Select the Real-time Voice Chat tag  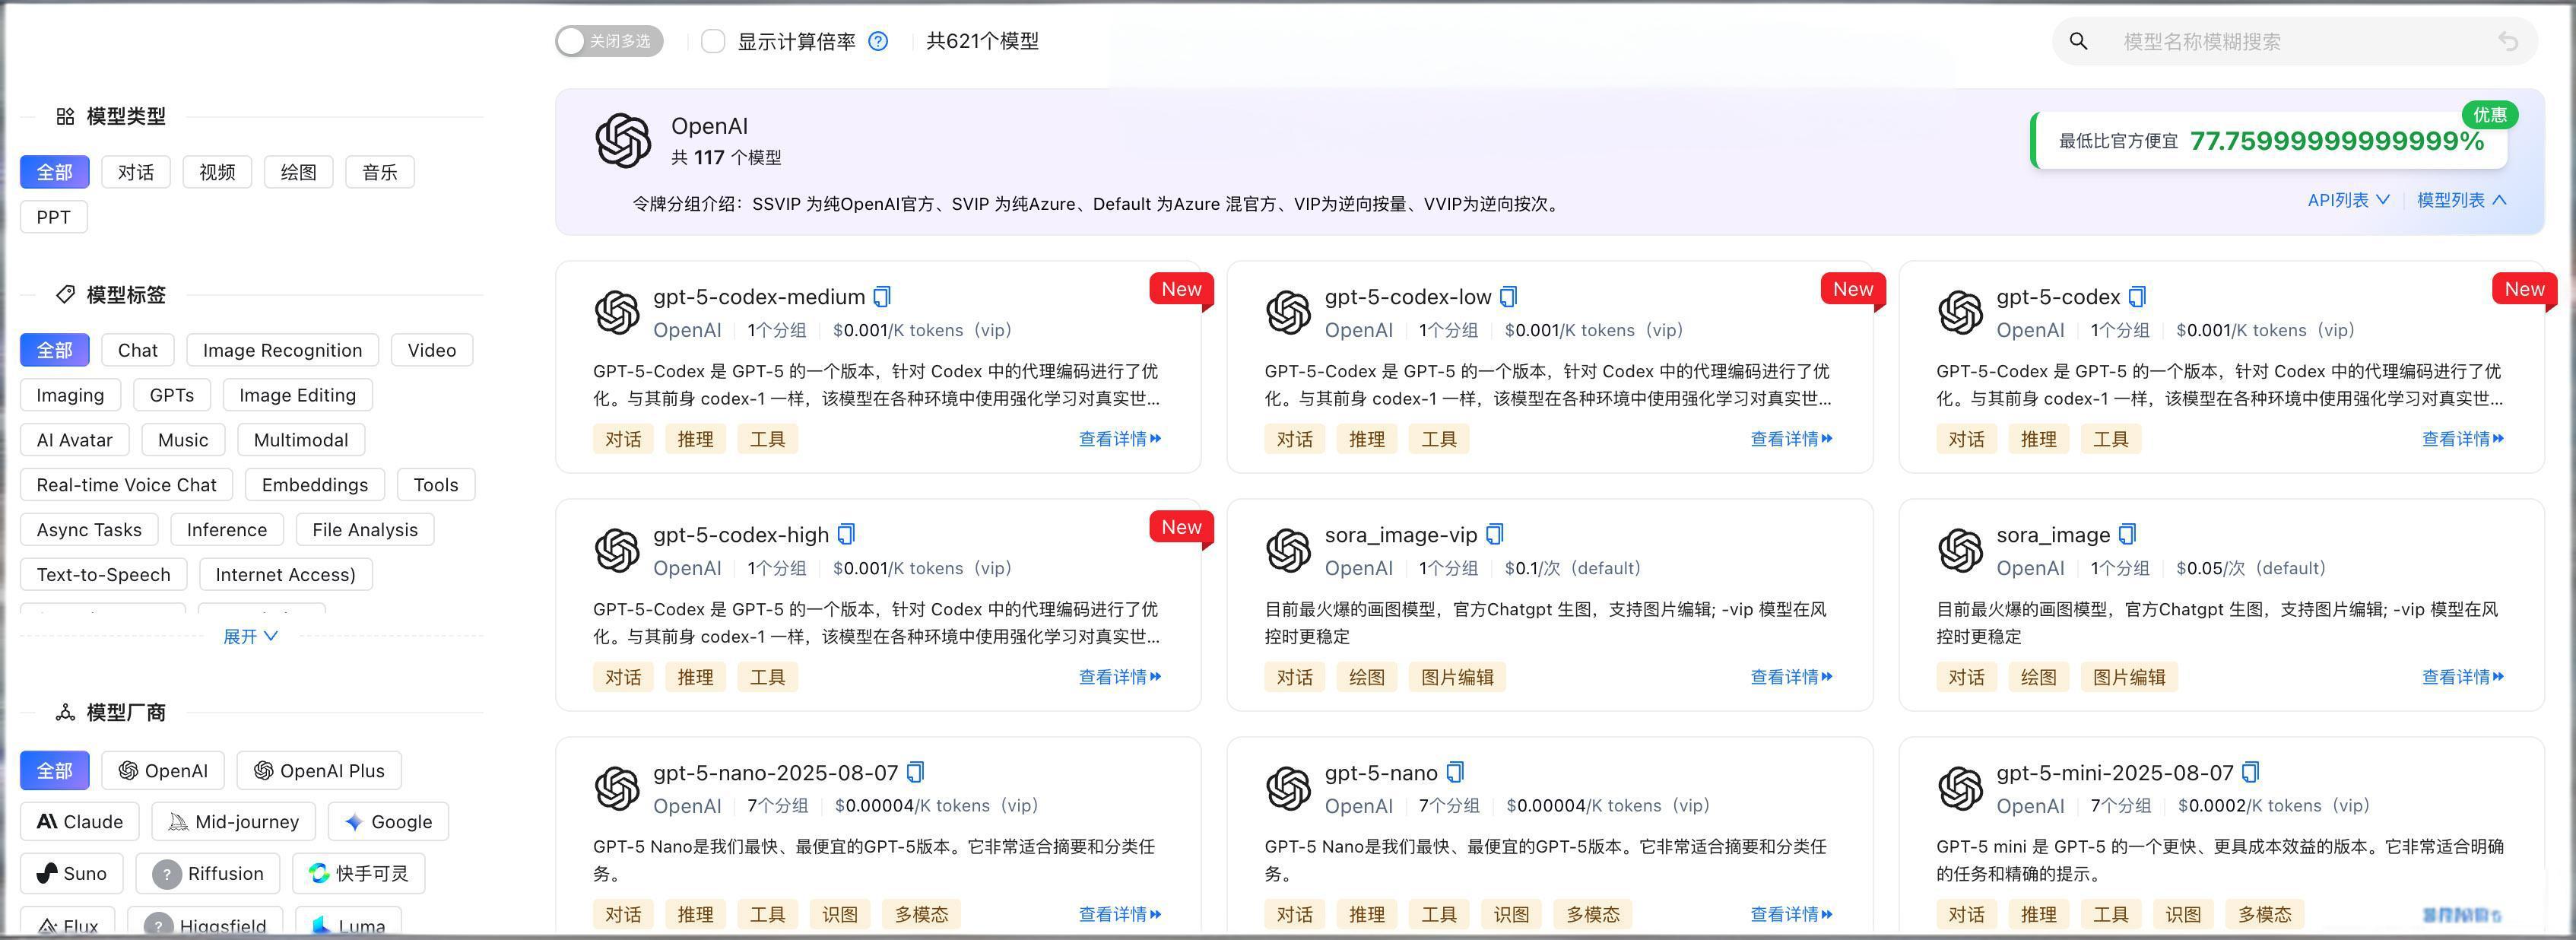coord(126,485)
